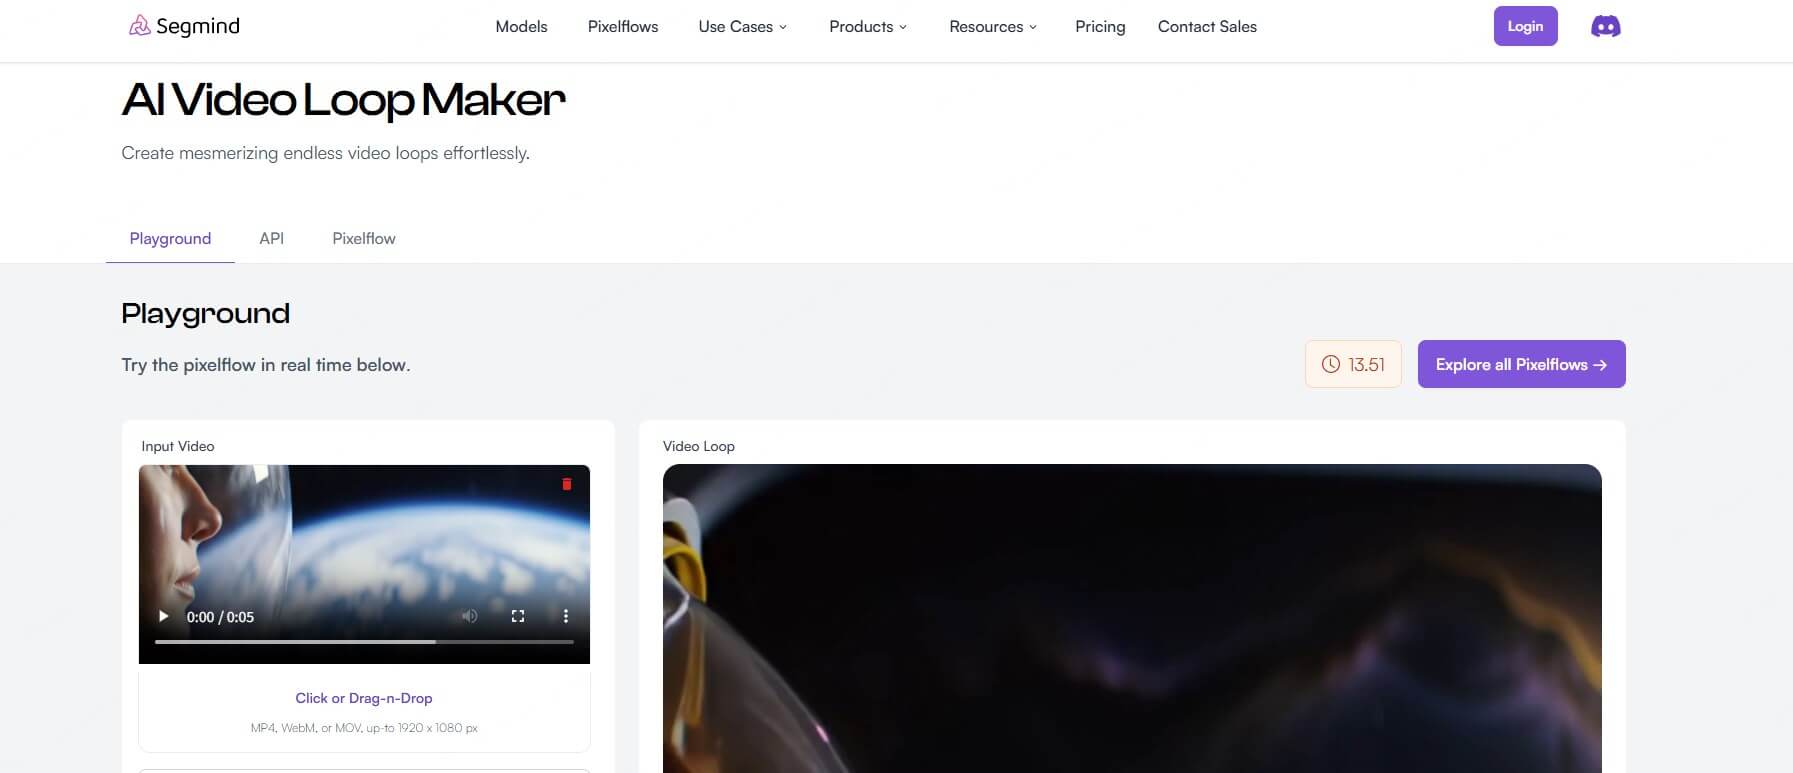1793x773 pixels.
Task: Open the Discord community icon
Action: click(x=1605, y=27)
